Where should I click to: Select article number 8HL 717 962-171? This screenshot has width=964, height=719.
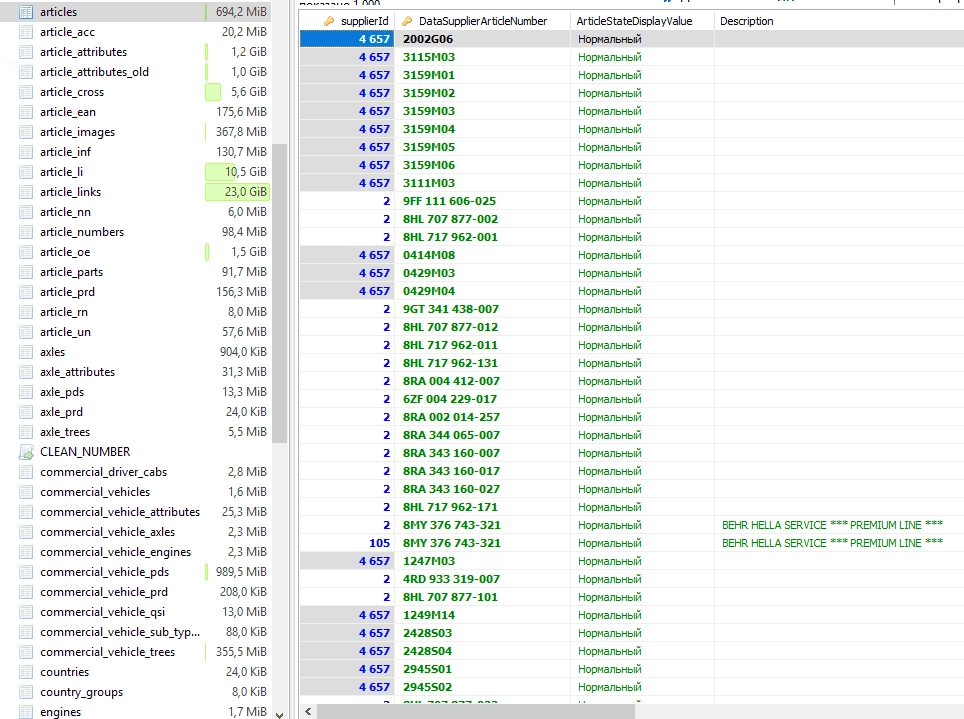pyautogui.click(x=450, y=507)
